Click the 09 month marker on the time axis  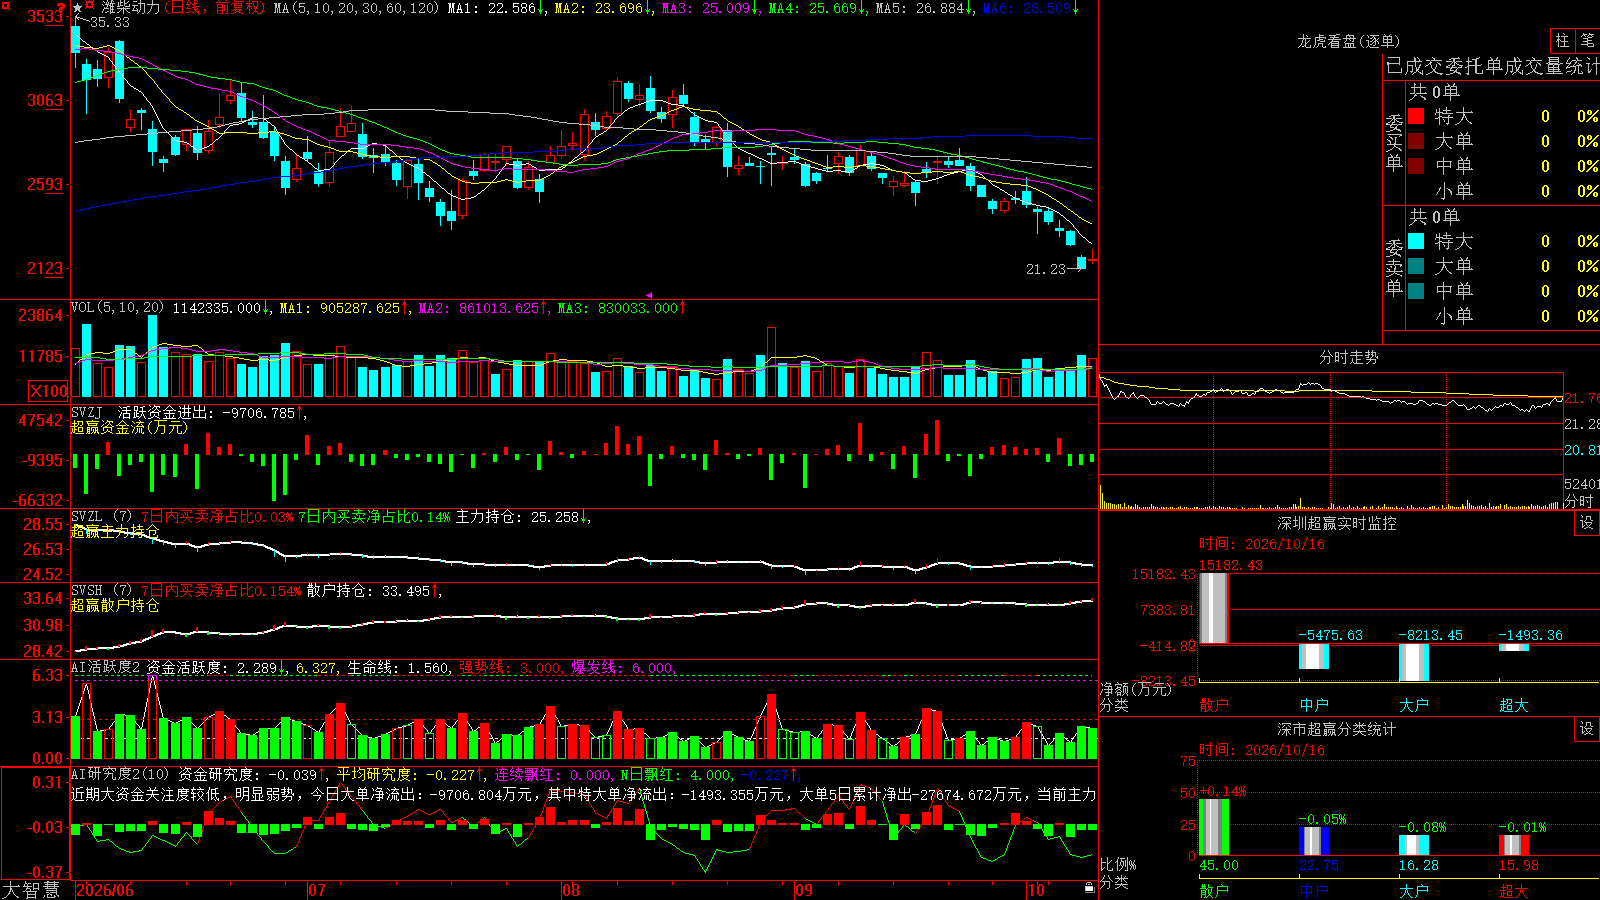tap(804, 890)
